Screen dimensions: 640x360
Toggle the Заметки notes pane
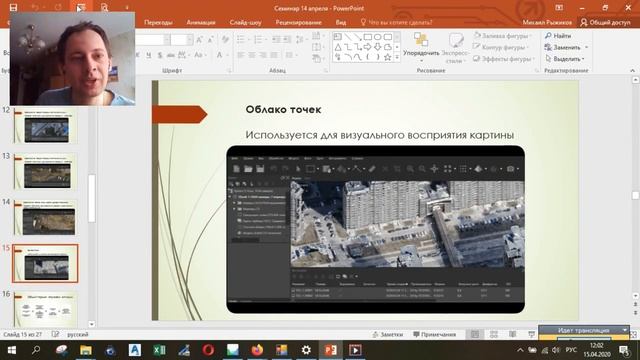point(388,334)
